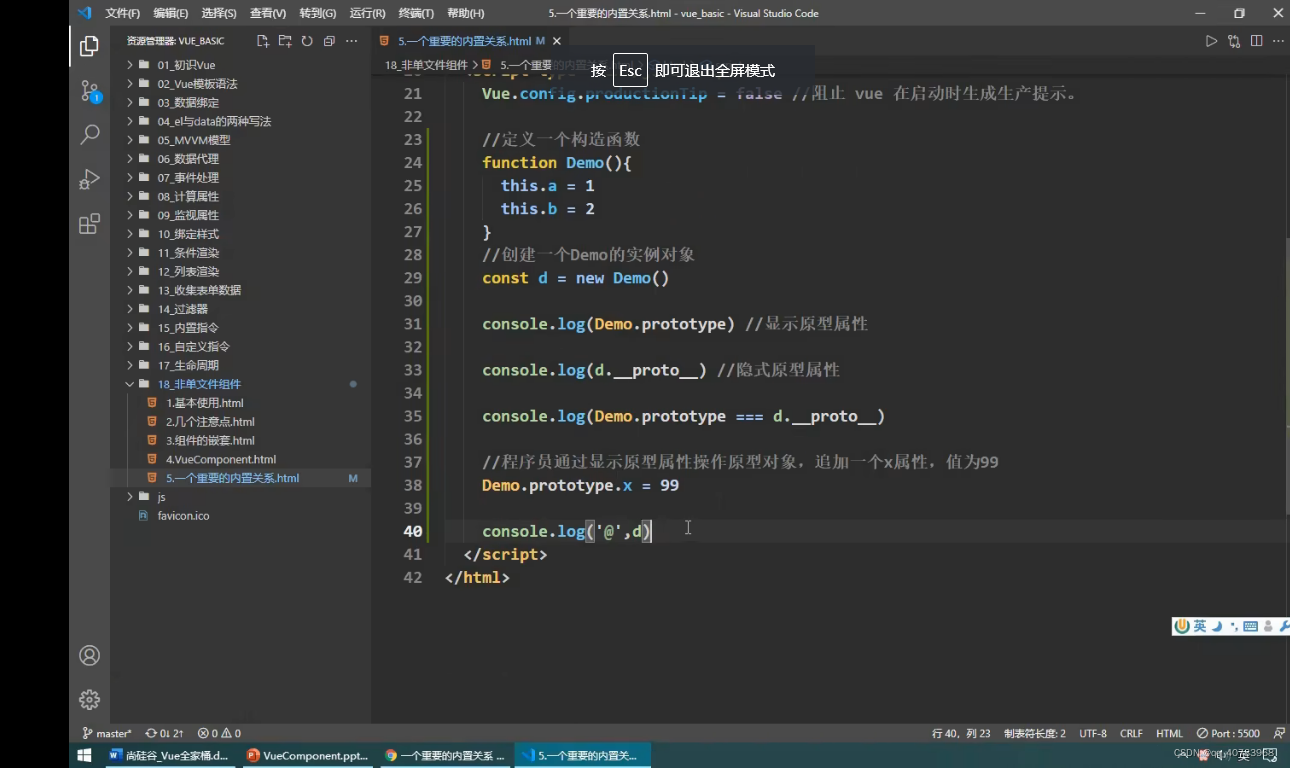Open the 转到(G) menu
This screenshot has width=1290, height=768.
pos(318,13)
